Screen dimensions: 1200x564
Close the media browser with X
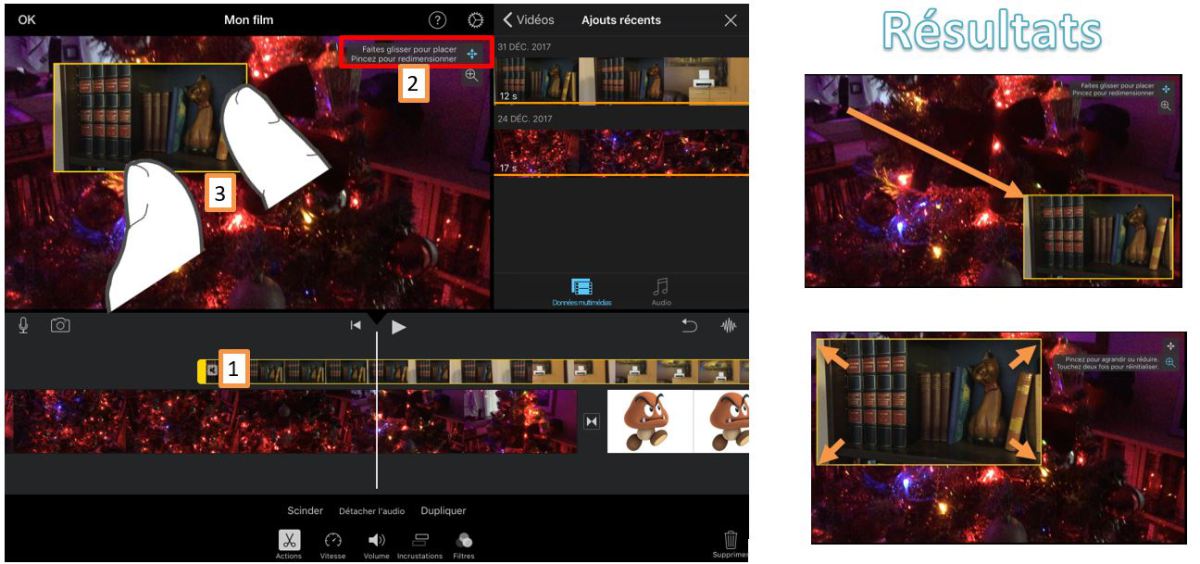pyautogui.click(x=730, y=20)
